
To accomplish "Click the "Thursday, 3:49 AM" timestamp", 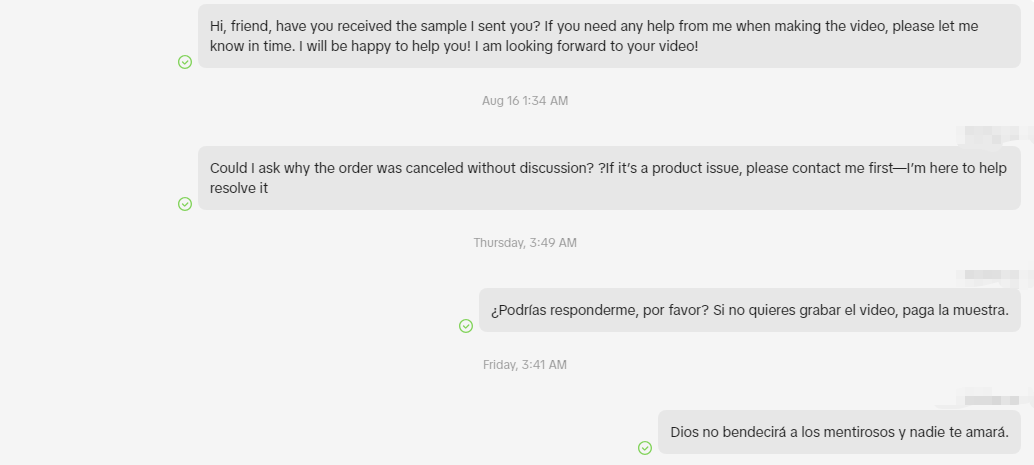I will coord(525,243).
